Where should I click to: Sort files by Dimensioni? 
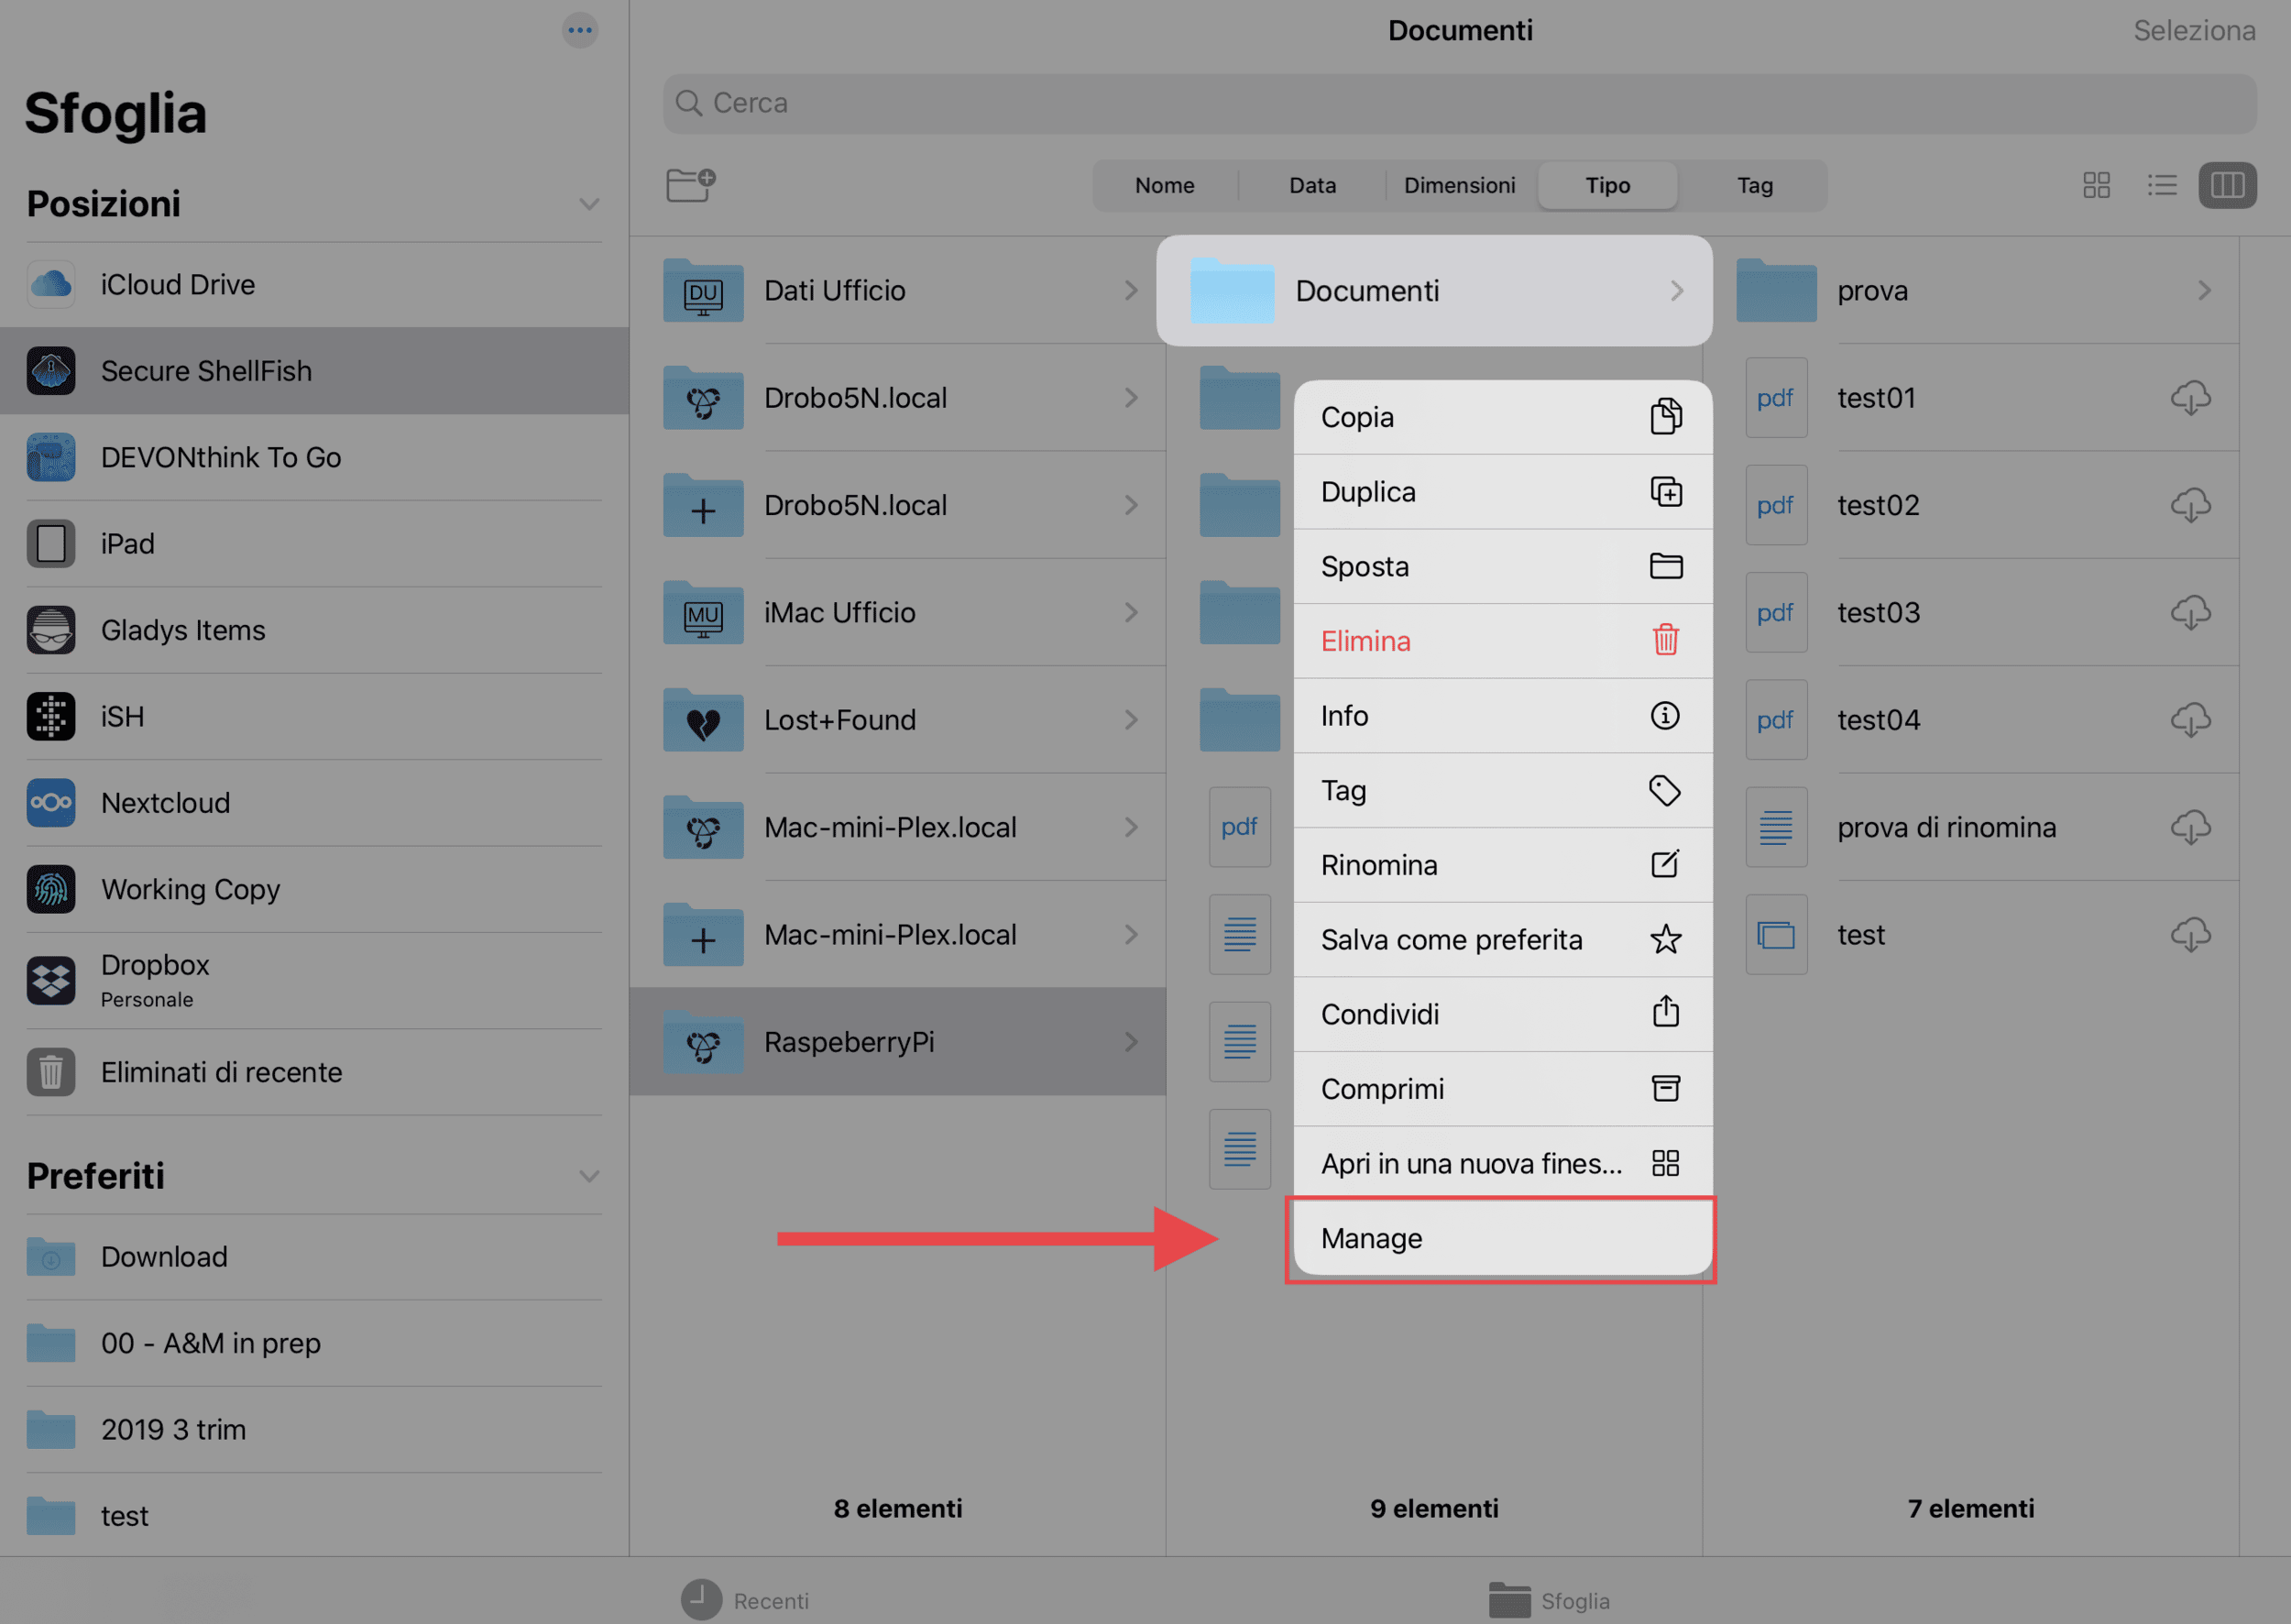[1459, 185]
